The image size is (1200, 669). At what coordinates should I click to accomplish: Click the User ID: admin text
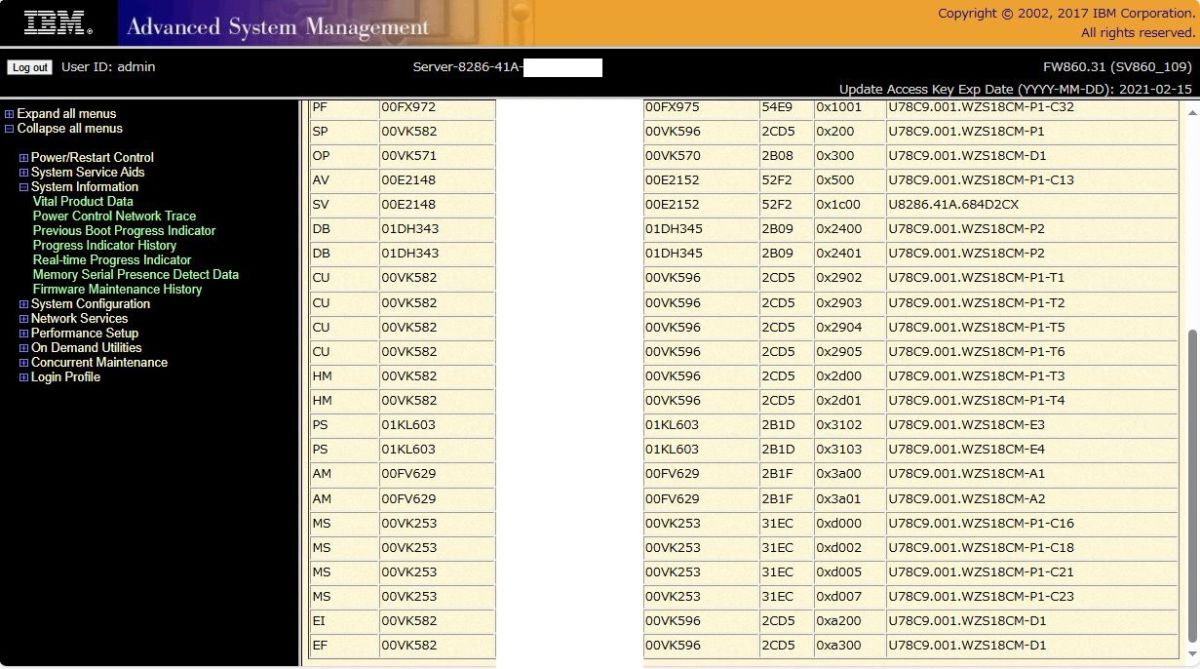(x=108, y=67)
